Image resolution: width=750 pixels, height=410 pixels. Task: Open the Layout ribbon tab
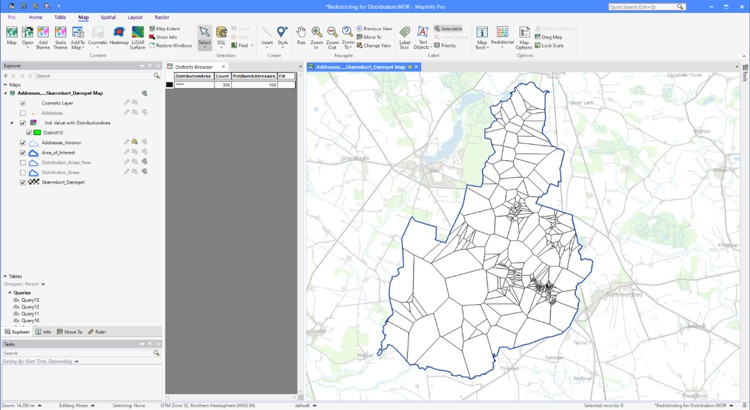tap(135, 17)
